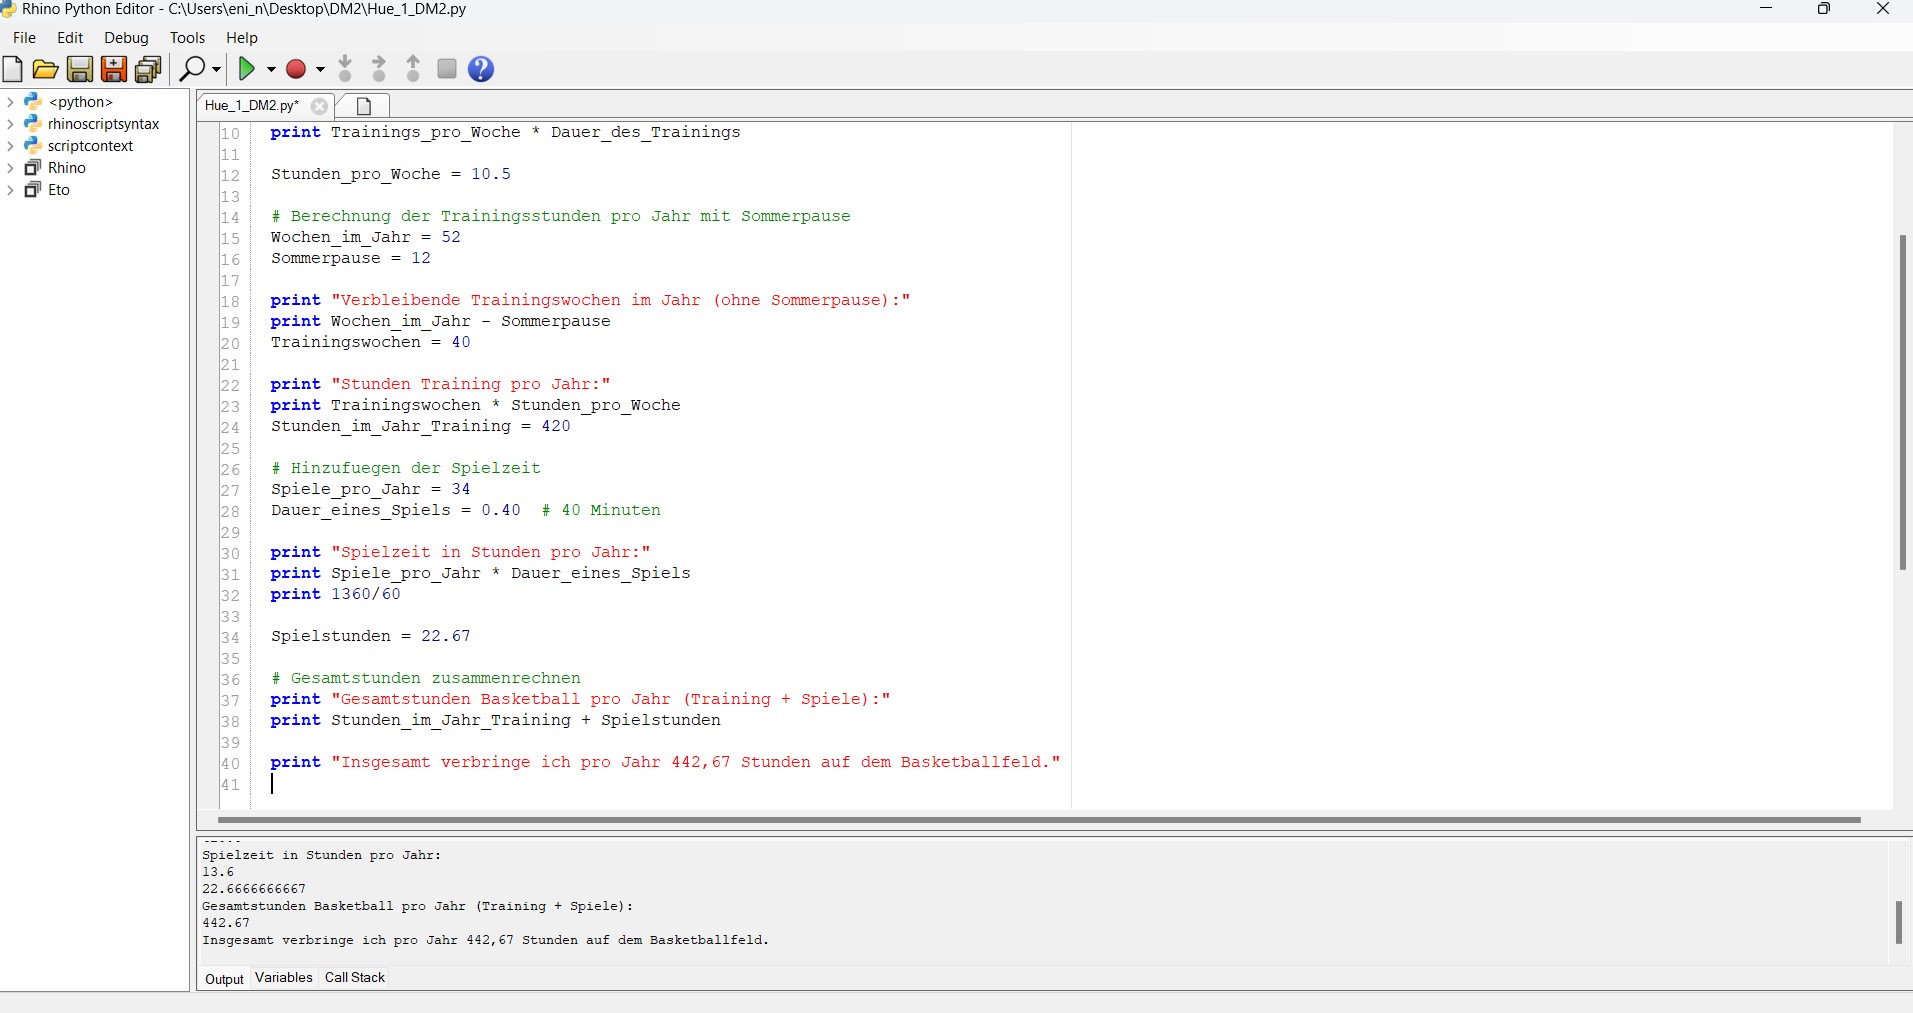
Task: Stop the running script
Action: tap(446, 69)
